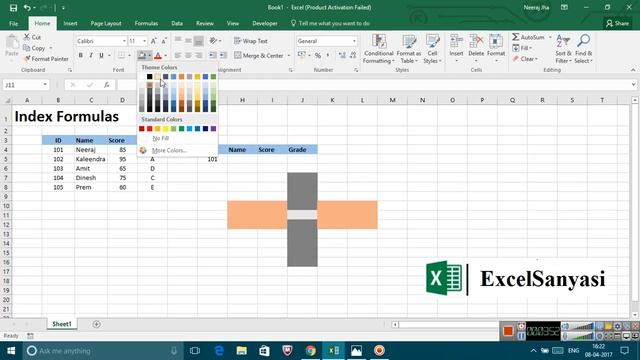The height and width of the screenshot is (360, 640).
Task: Toggle Middle Align button
Action: (188, 41)
